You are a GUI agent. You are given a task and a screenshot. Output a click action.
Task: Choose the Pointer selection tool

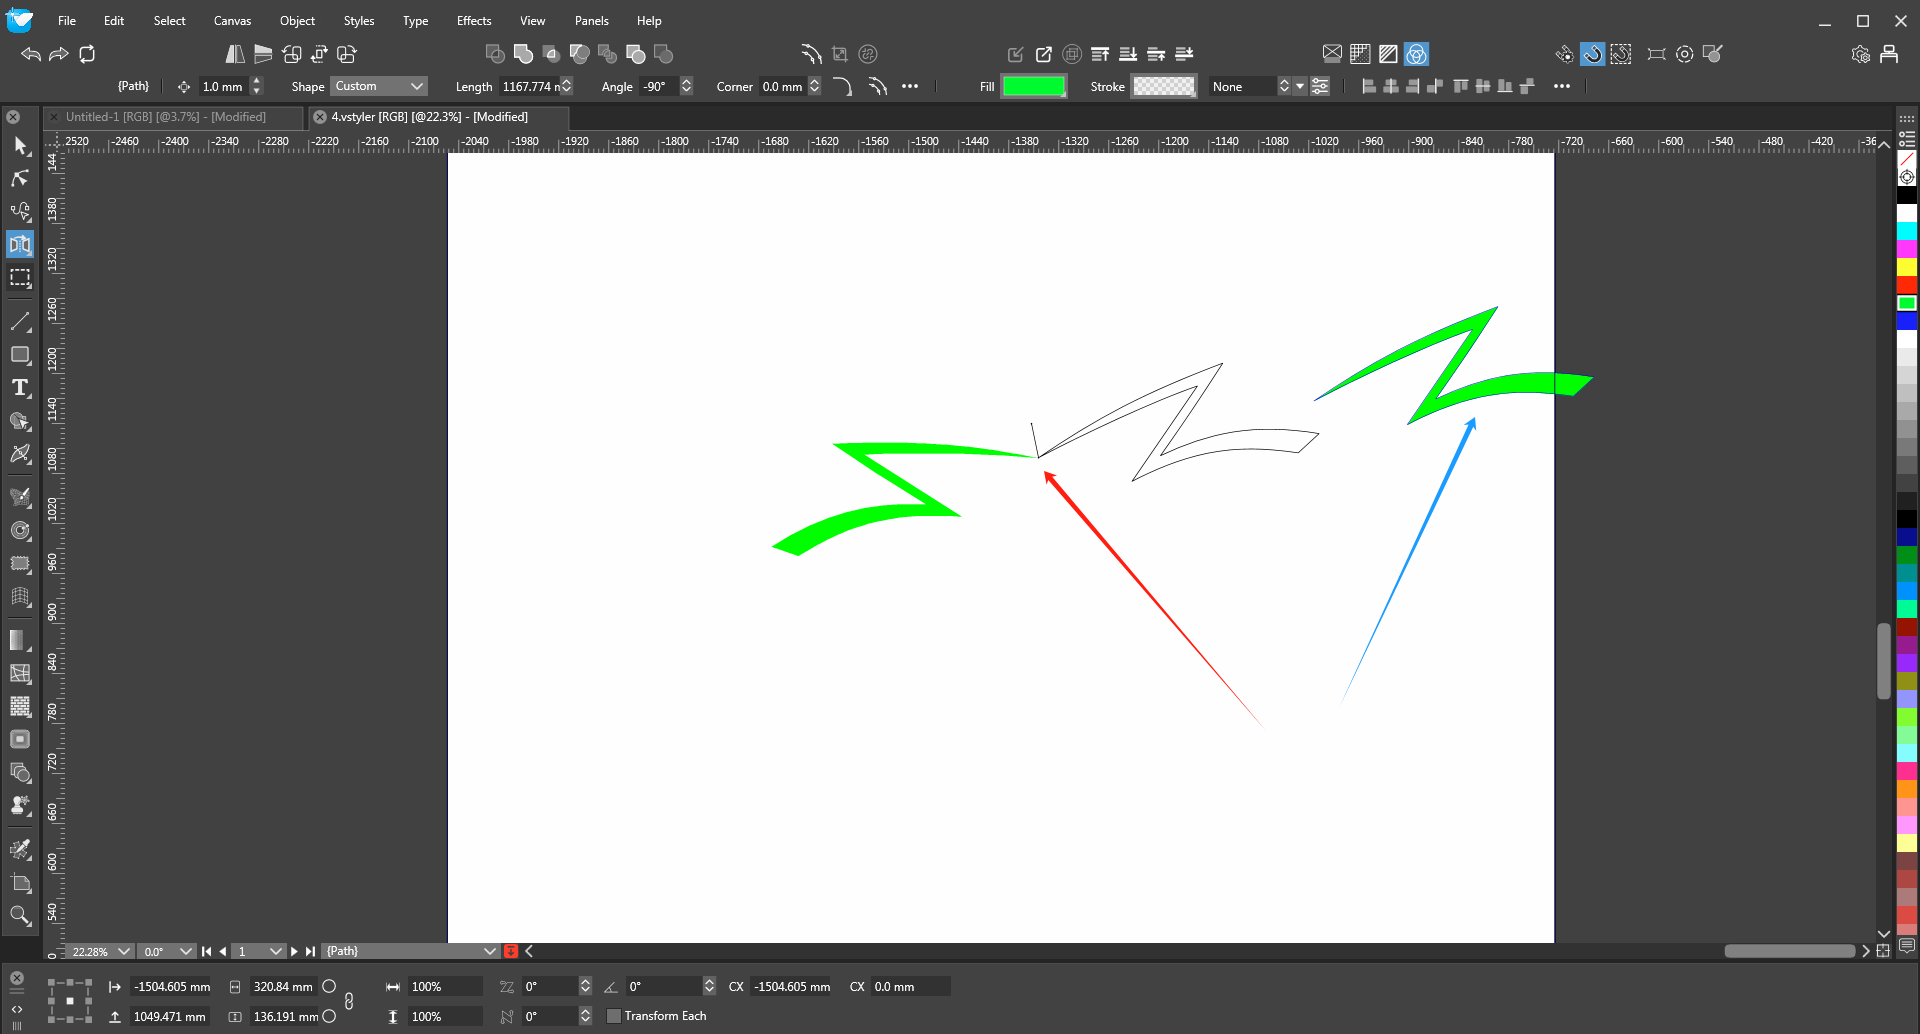click(20, 146)
